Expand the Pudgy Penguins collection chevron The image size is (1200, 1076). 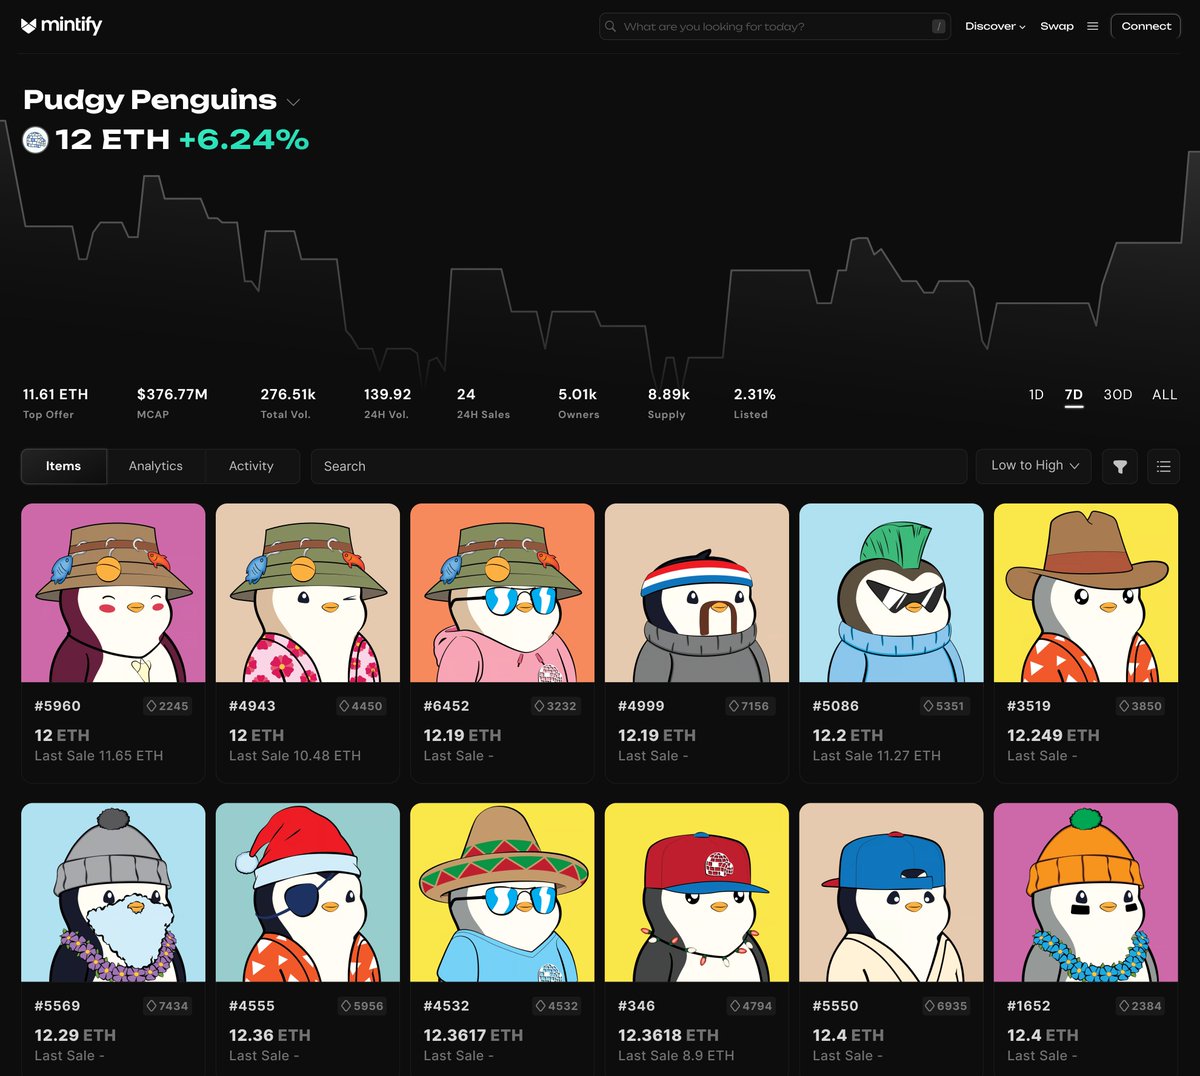(293, 102)
